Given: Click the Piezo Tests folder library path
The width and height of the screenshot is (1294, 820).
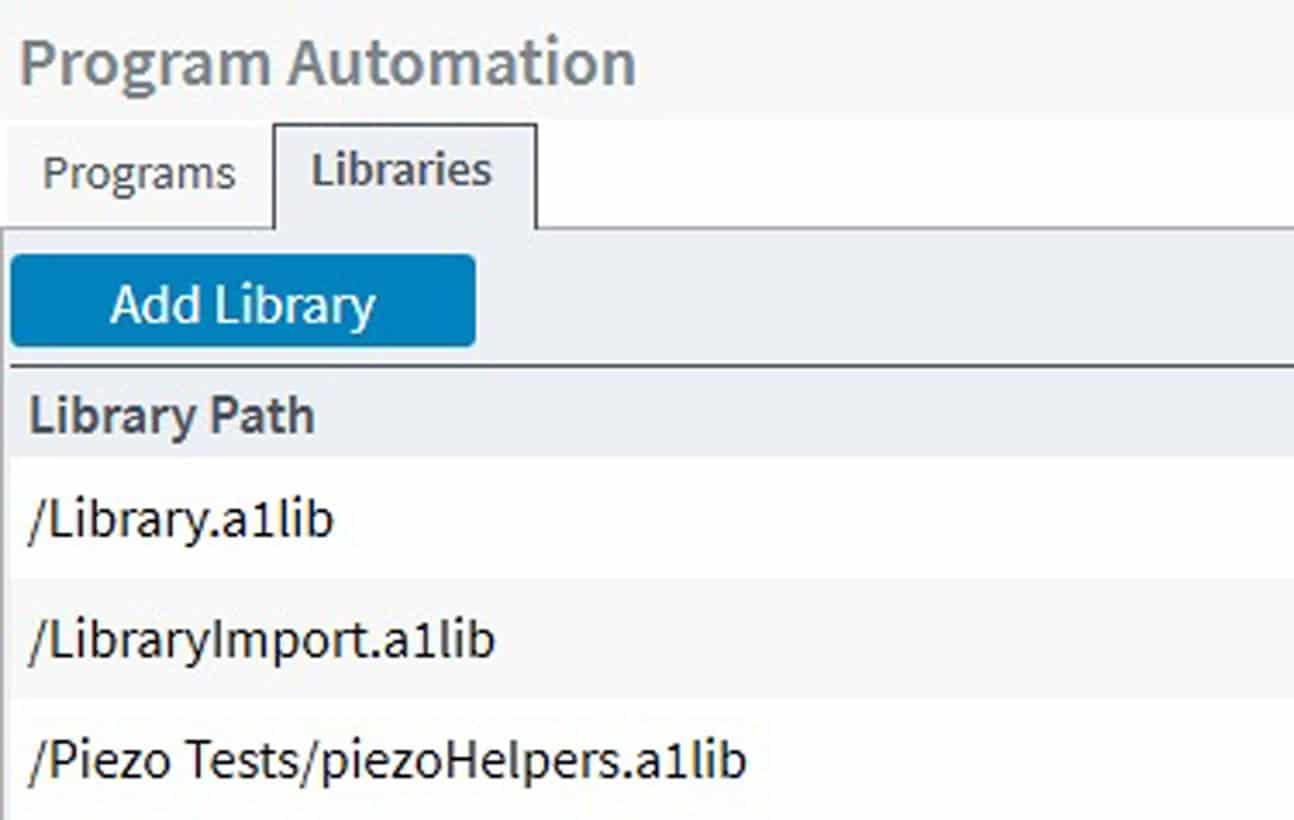Looking at the screenshot, I should 388,761.
